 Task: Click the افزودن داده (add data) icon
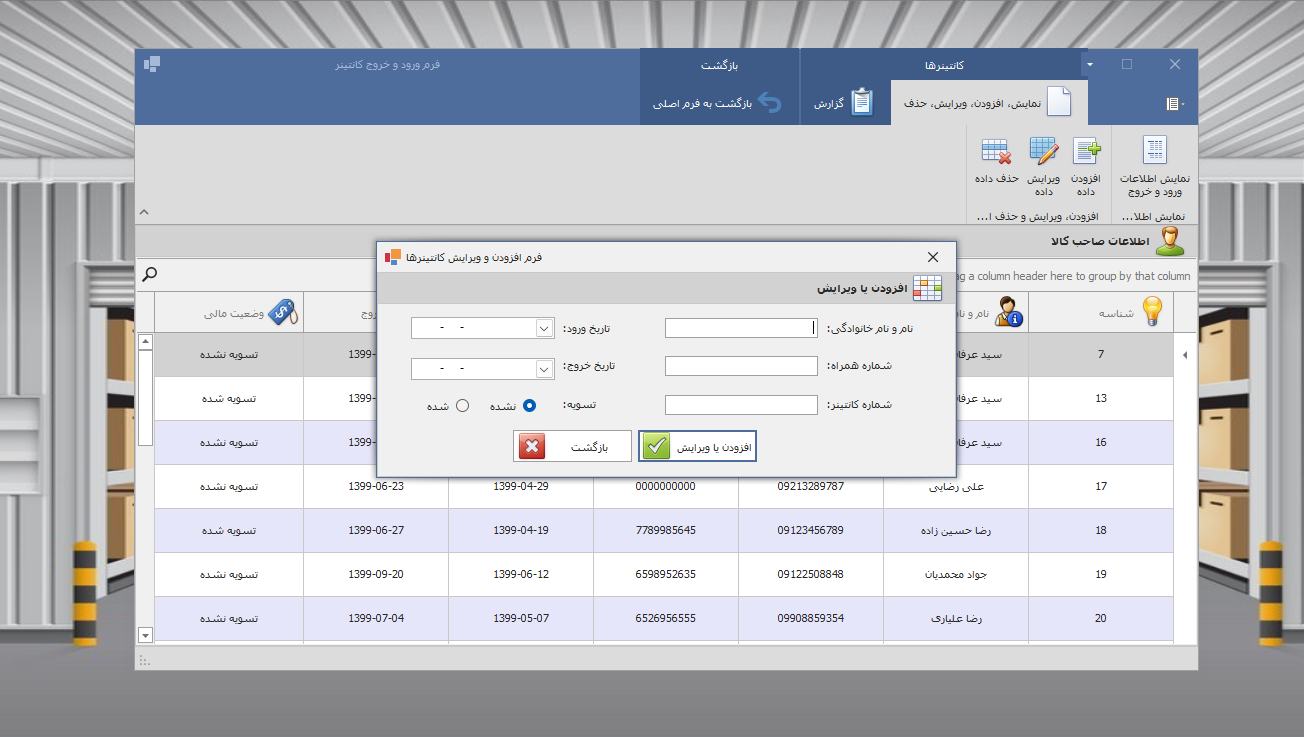1086,152
